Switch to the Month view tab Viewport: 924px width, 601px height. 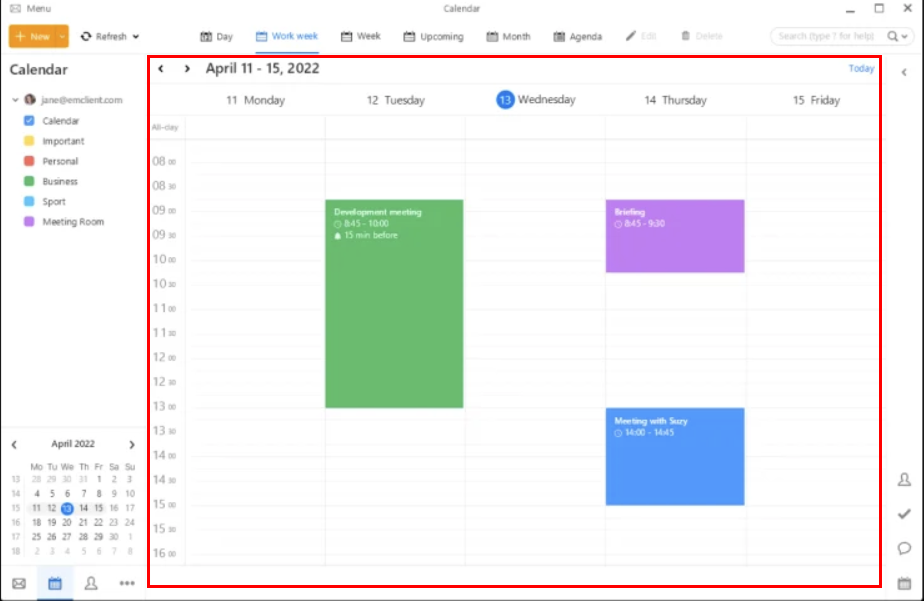[x=508, y=37]
